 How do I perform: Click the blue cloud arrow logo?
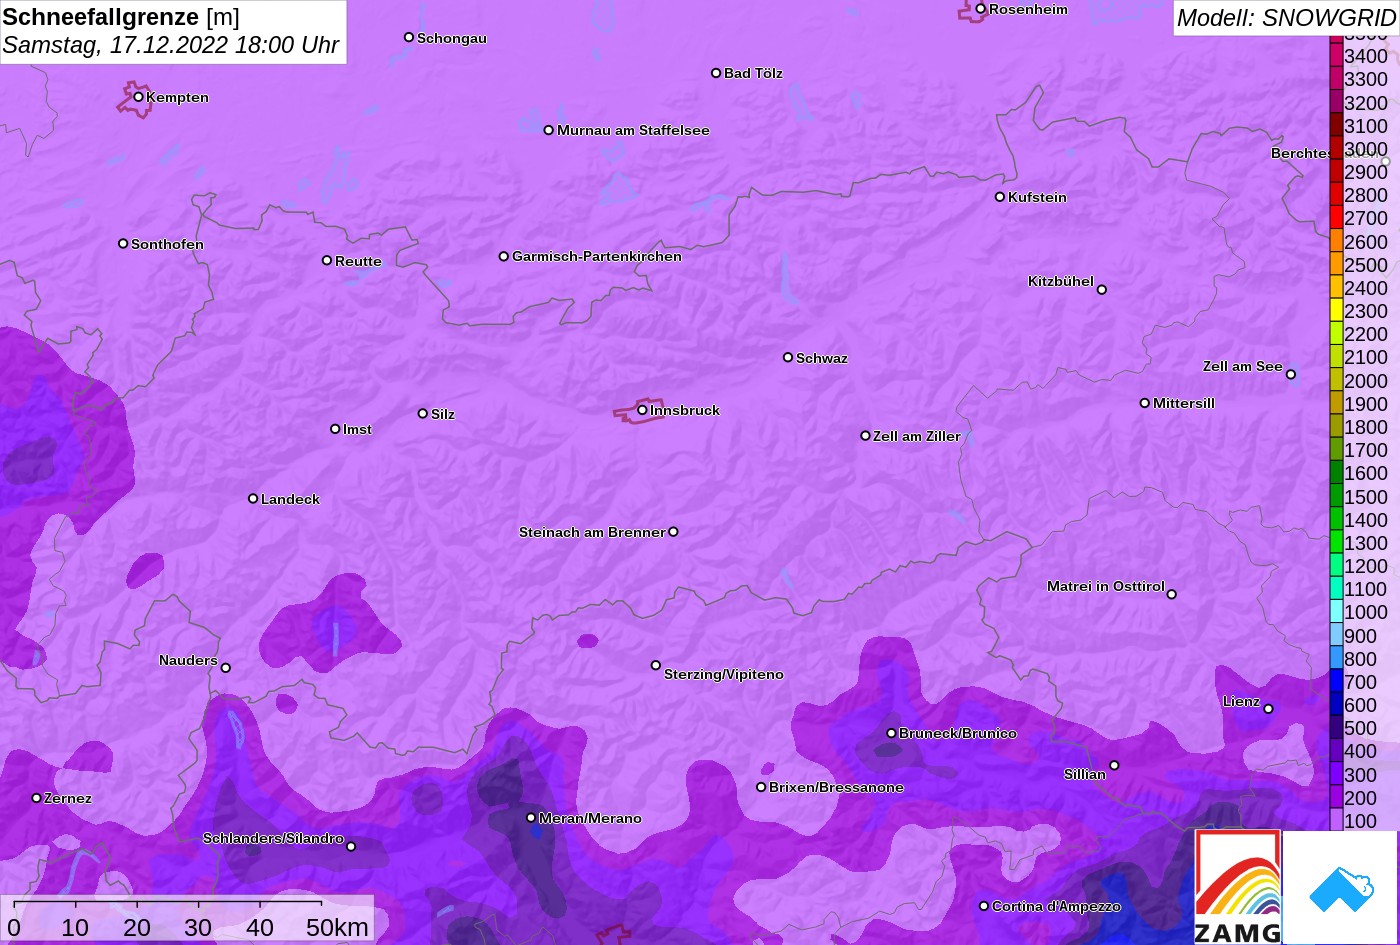[x=1340, y=887]
